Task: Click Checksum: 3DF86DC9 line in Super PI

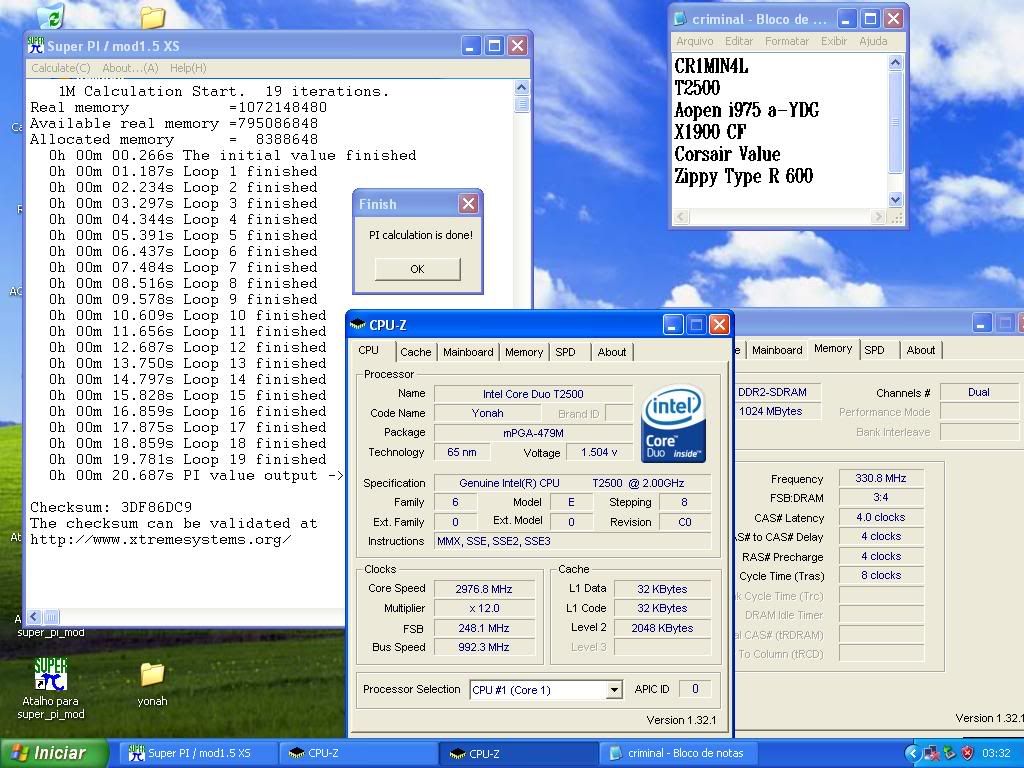Action: [x=111, y=507]
